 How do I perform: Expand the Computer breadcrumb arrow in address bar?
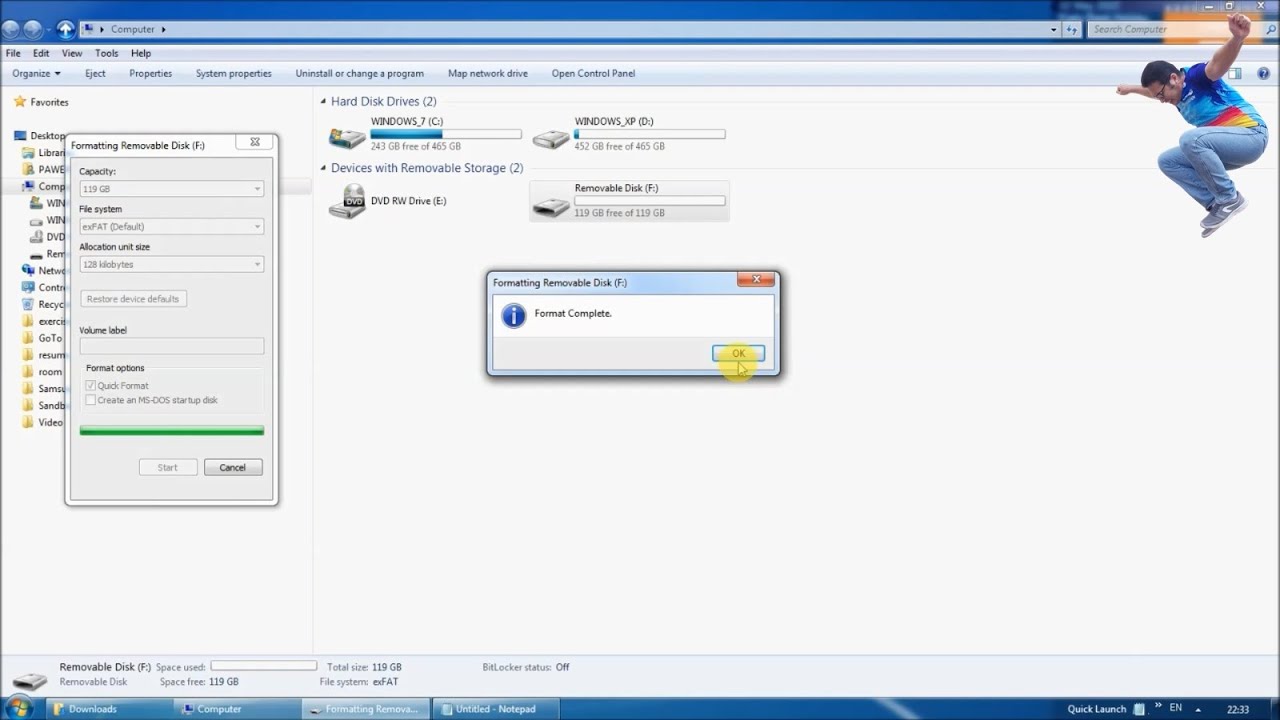click(x=163, y=29)
